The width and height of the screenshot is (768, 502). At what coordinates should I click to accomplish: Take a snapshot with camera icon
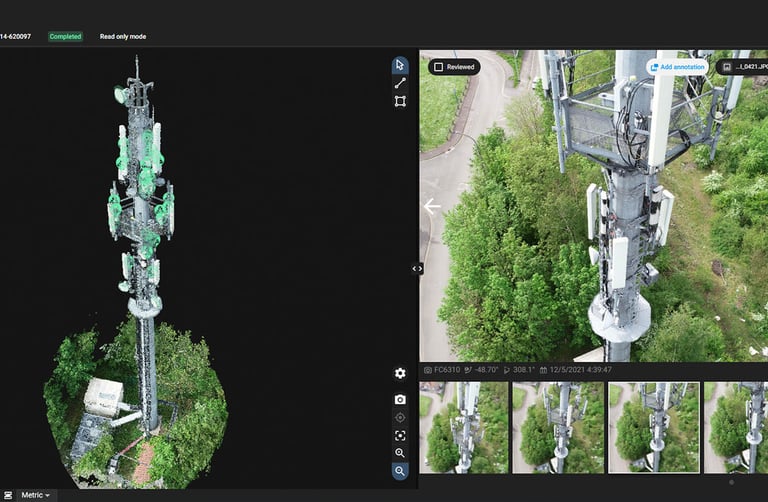pyautogui.click(x=400, y=400)
